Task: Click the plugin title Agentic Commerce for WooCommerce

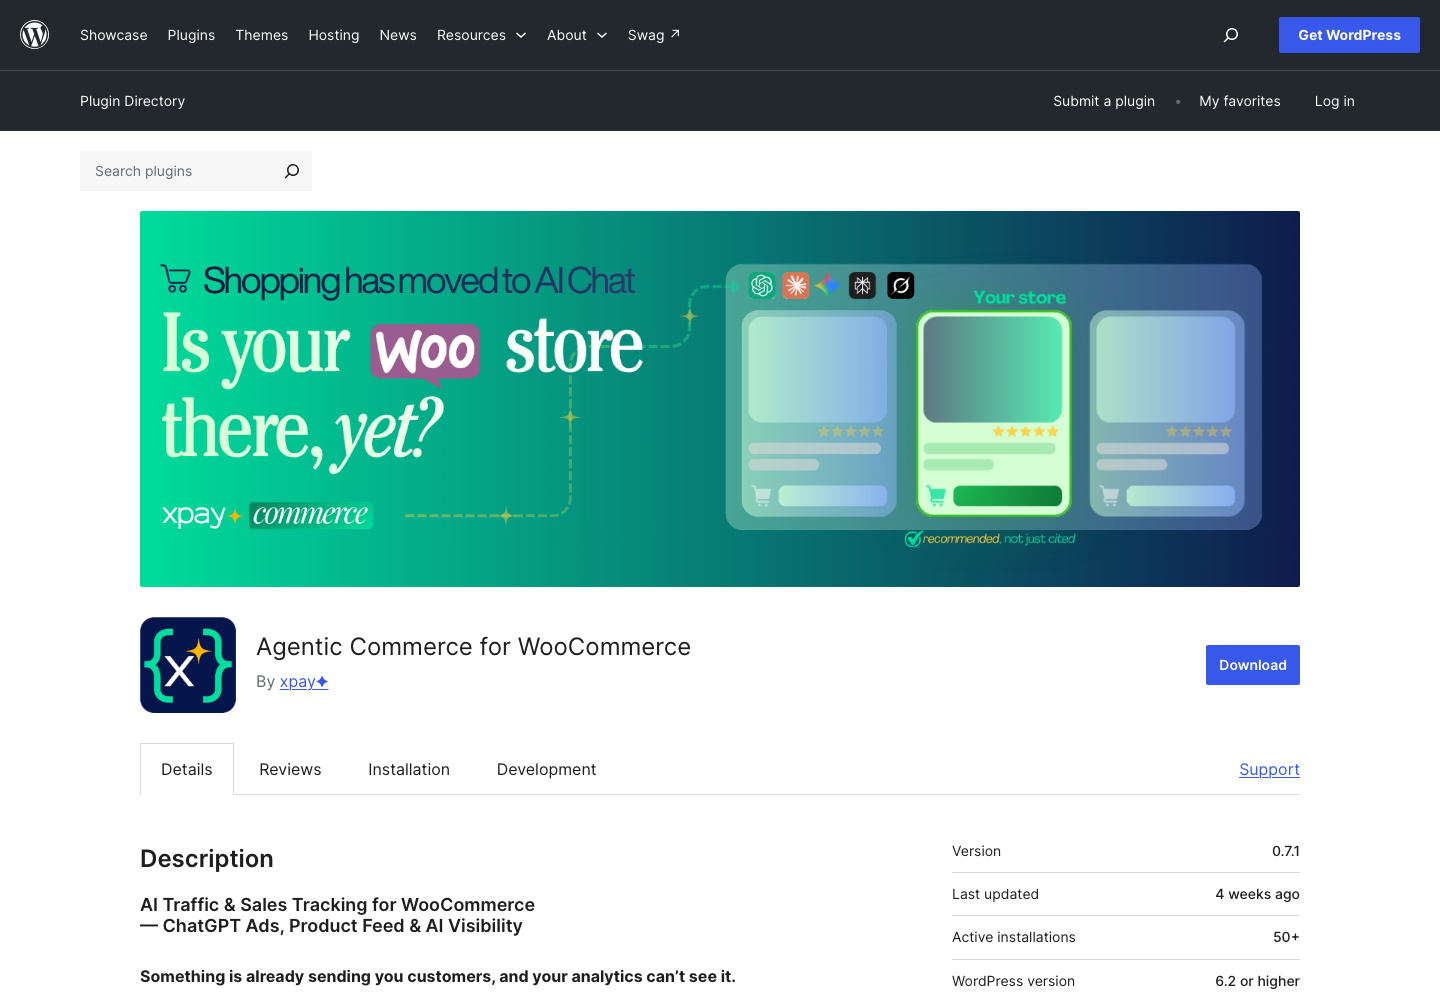Action: tap(473, 647)
